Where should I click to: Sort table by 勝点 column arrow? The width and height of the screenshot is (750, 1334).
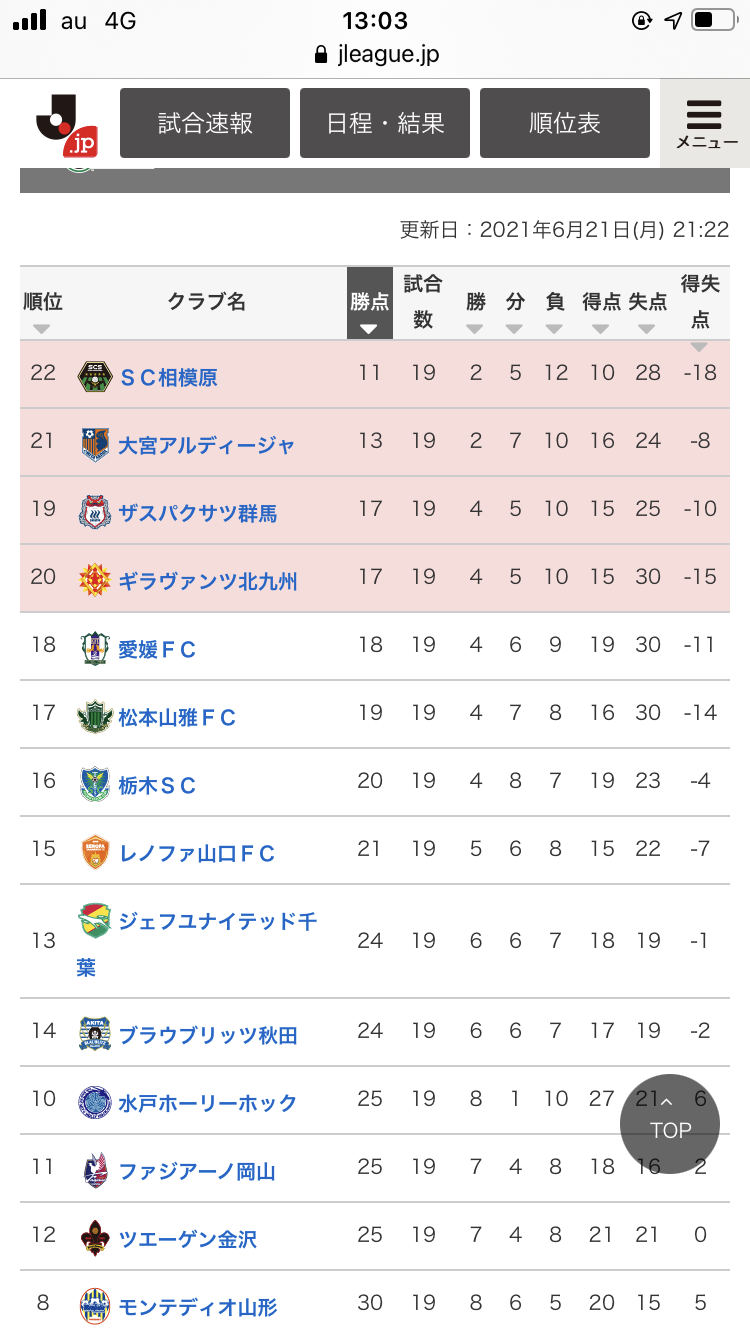[x=369, y=329]
